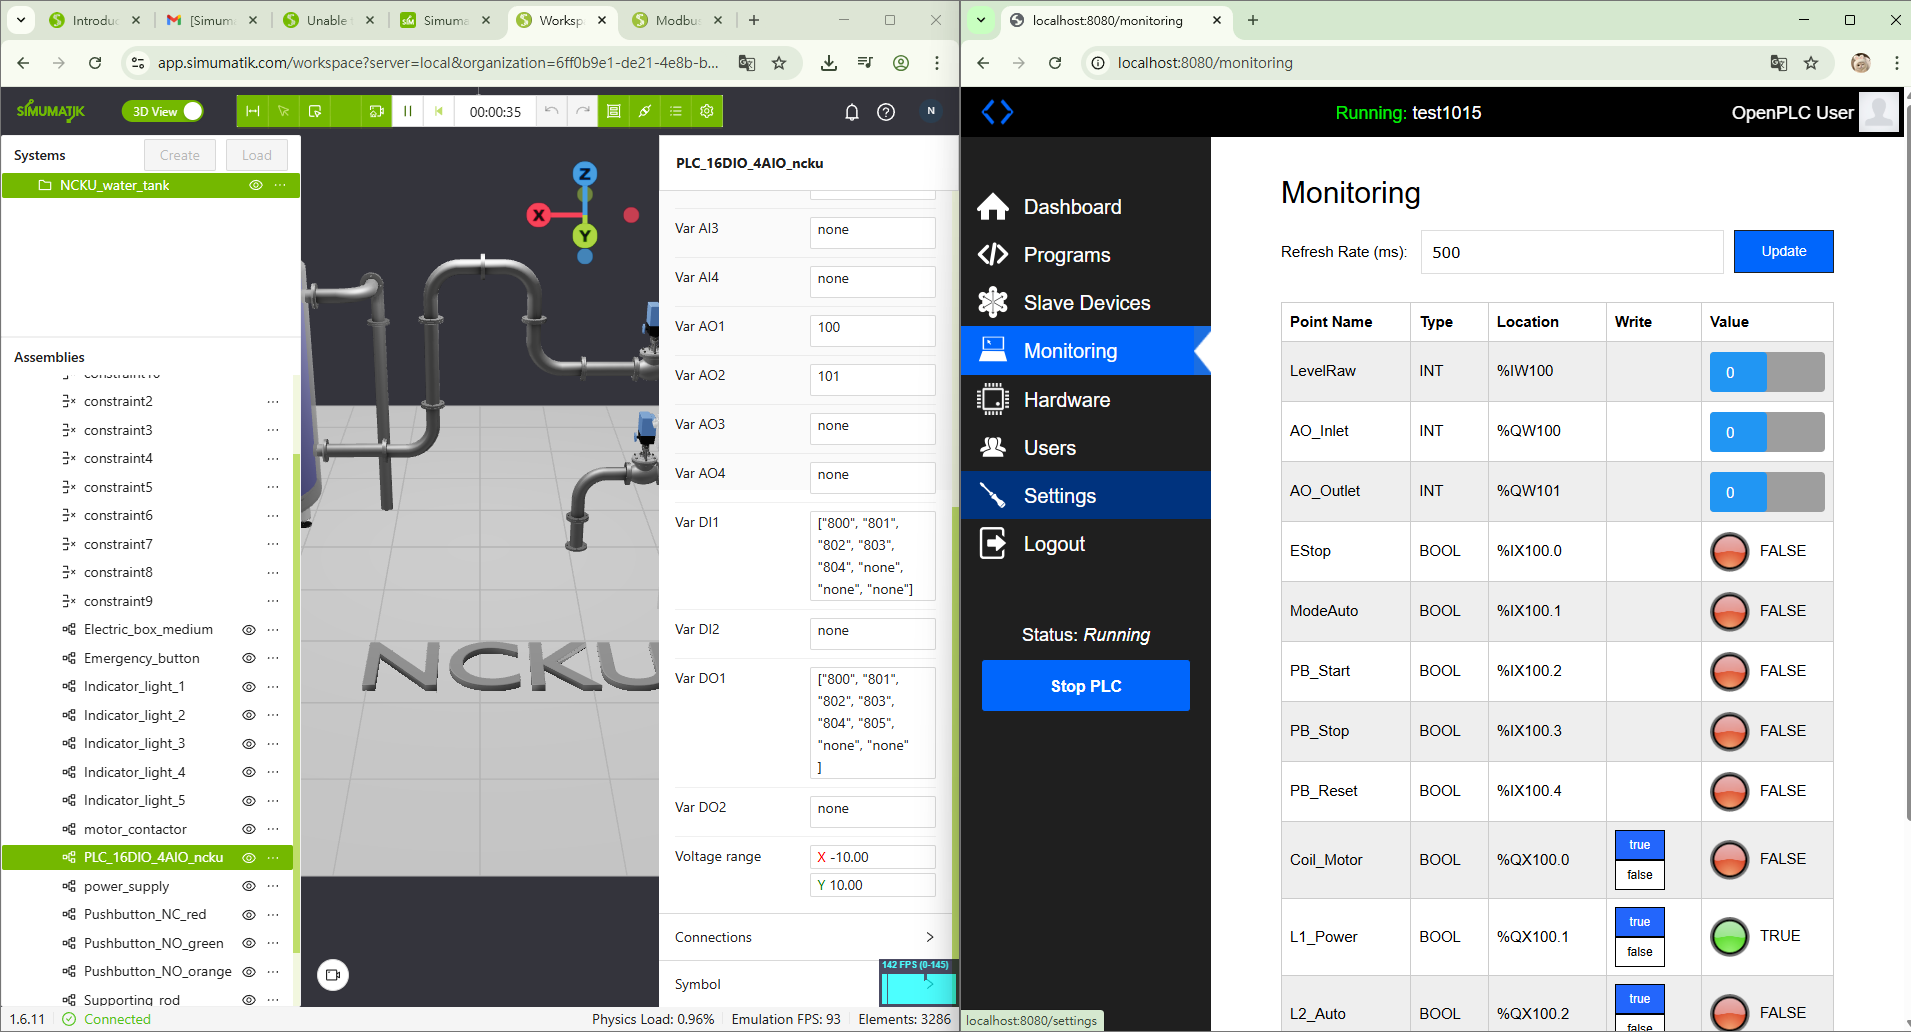This screenshot has height=1032, width=1911.
Task: Set Coil_Motor write value to true
Action: point(1639,845)
